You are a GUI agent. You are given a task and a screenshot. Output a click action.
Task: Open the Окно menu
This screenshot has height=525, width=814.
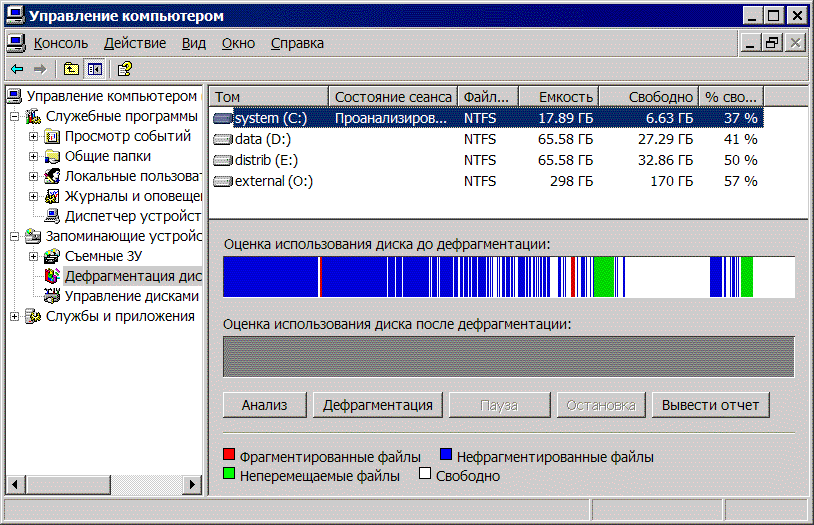tap(238, 43)
